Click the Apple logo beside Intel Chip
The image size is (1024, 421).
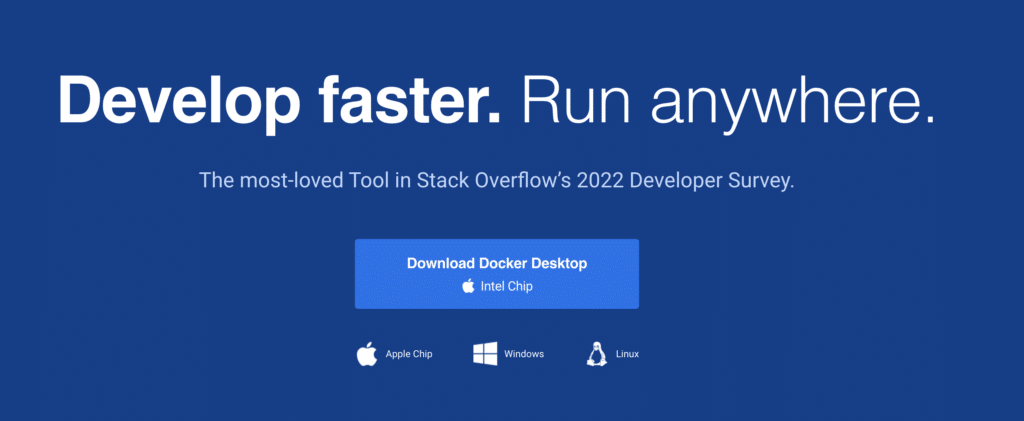tap(468, 285)
